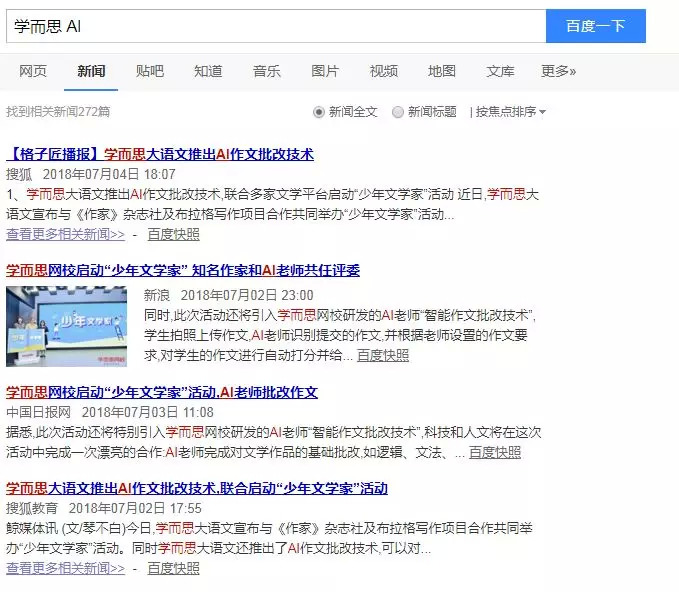Image resolution: width=679 pixels, height=592 pixels.
Task: Open 百度快照 for the 搜狐 07月04日 result
Action: (x=174, y=234)
